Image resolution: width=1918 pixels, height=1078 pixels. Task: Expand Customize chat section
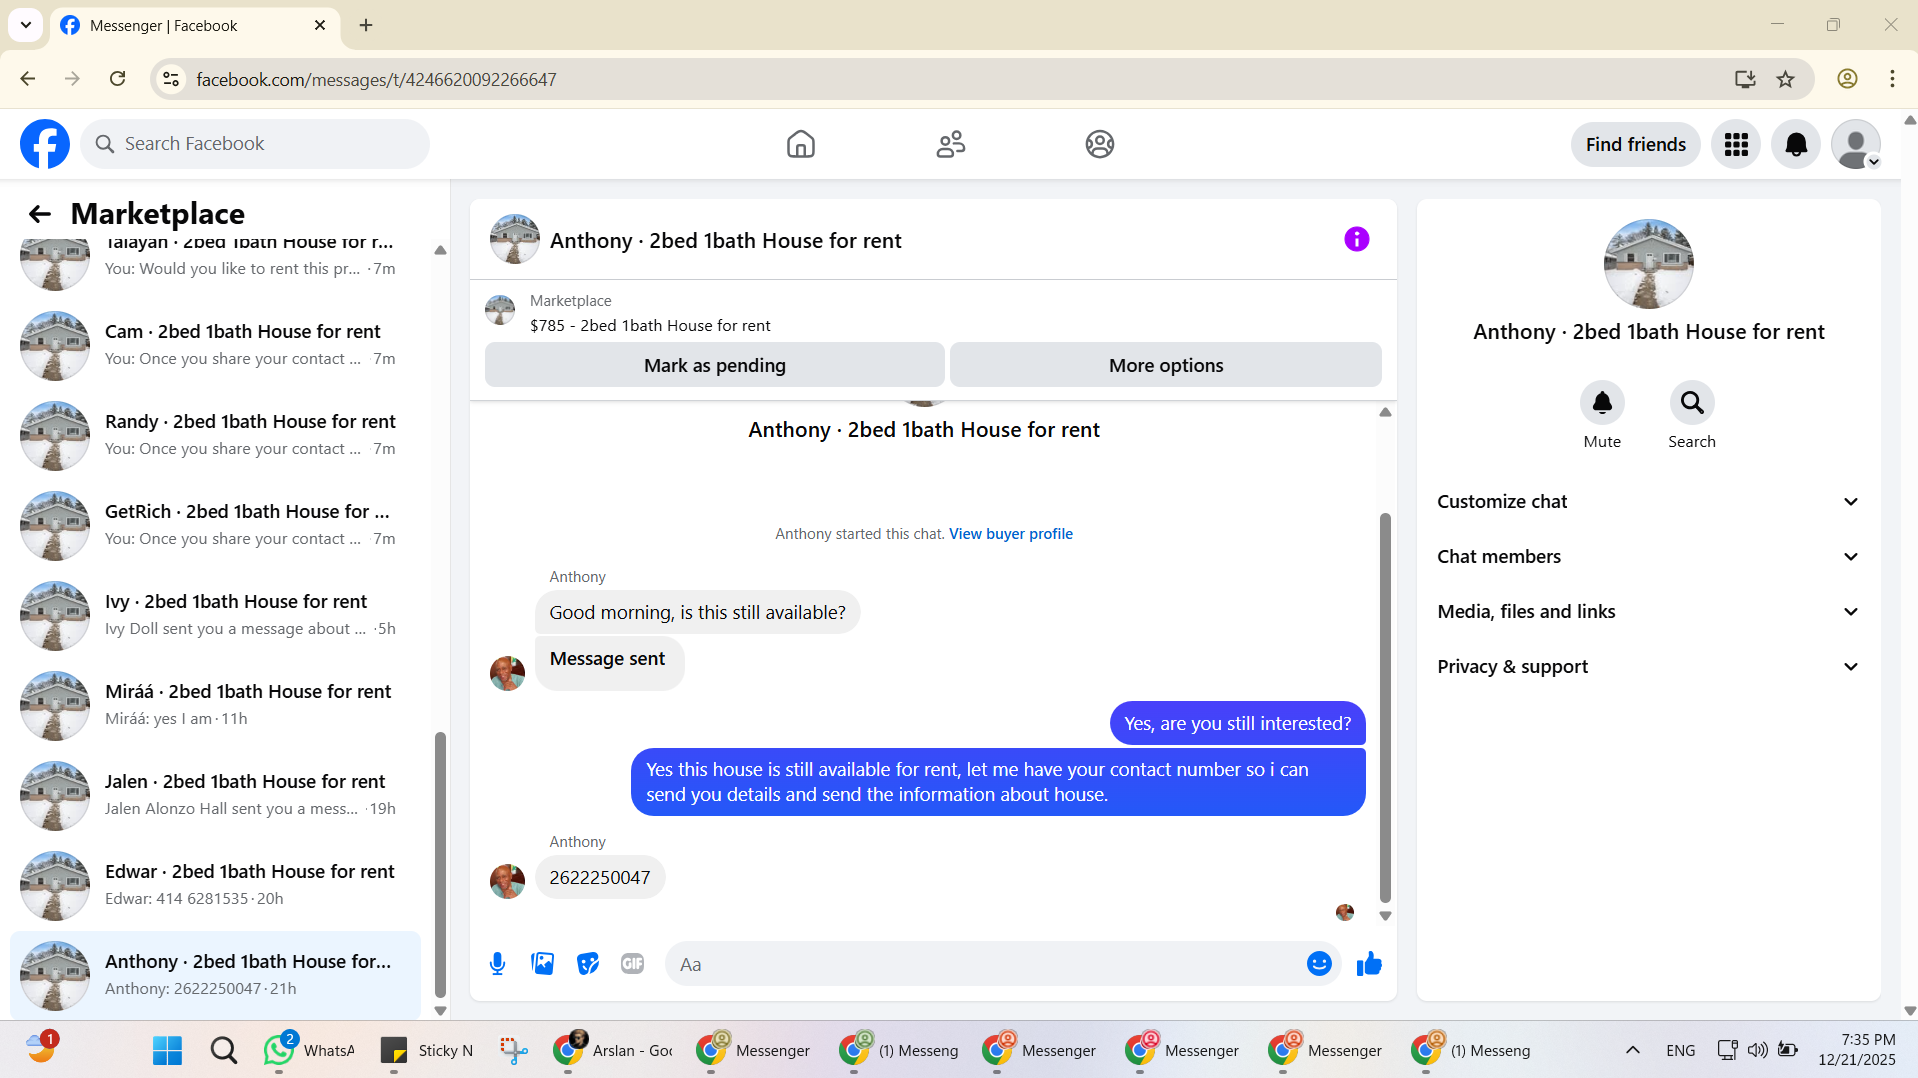pos(1648,502)
